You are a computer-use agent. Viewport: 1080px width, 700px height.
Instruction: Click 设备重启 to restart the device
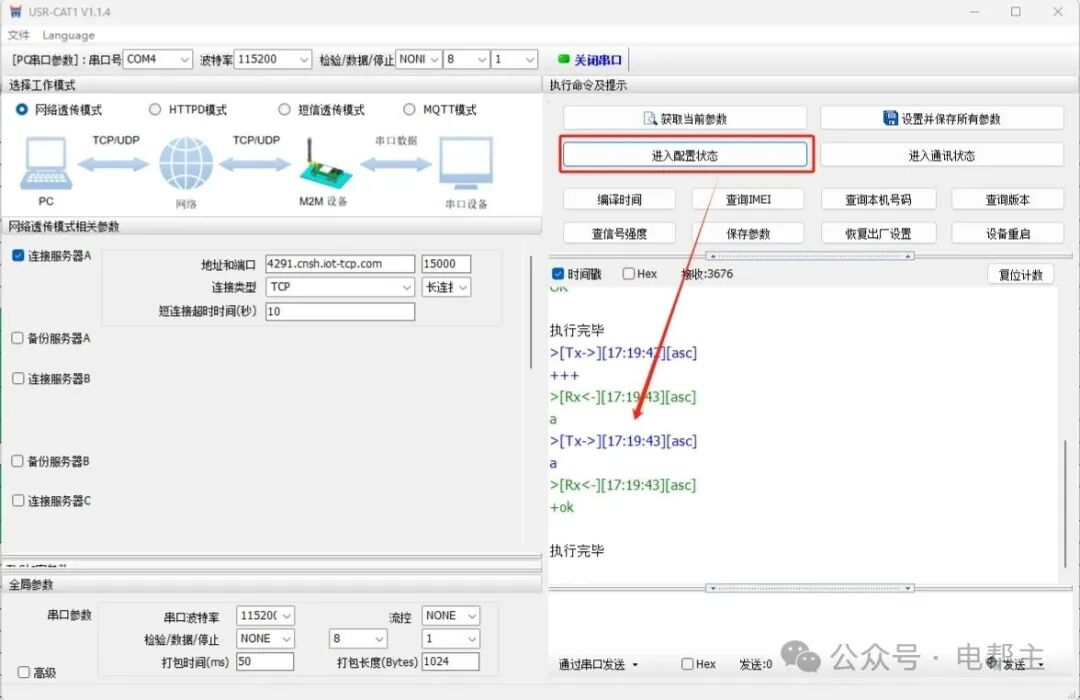coord(1007,232)
